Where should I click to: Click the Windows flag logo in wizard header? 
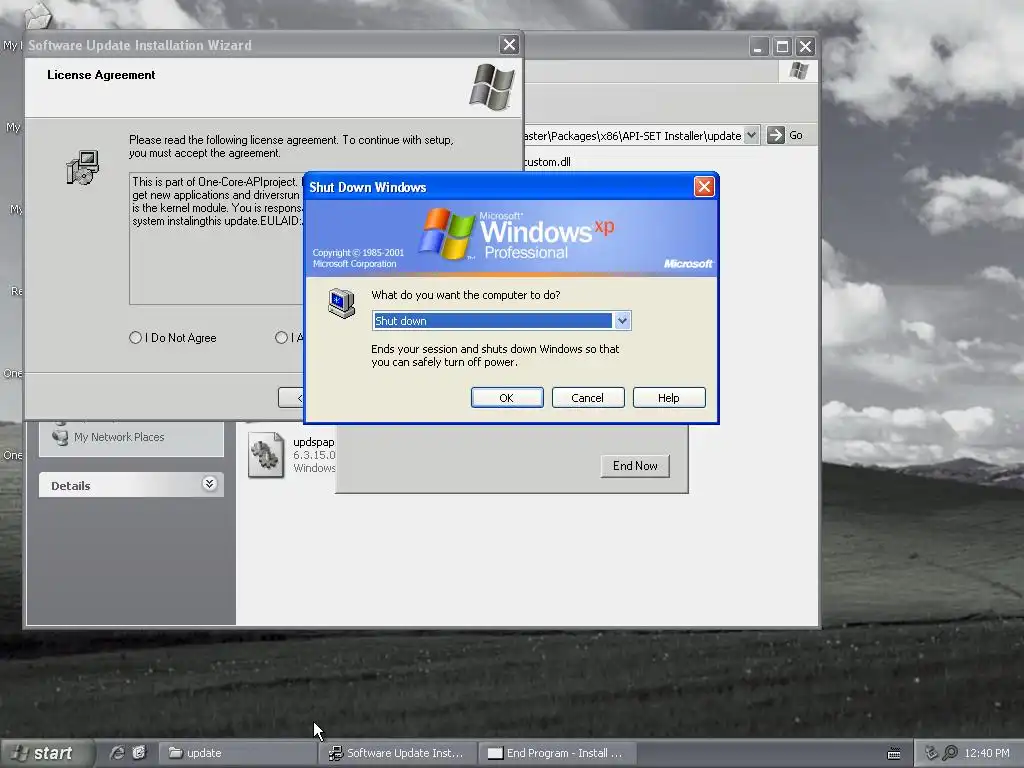click(x=492, y=87)
